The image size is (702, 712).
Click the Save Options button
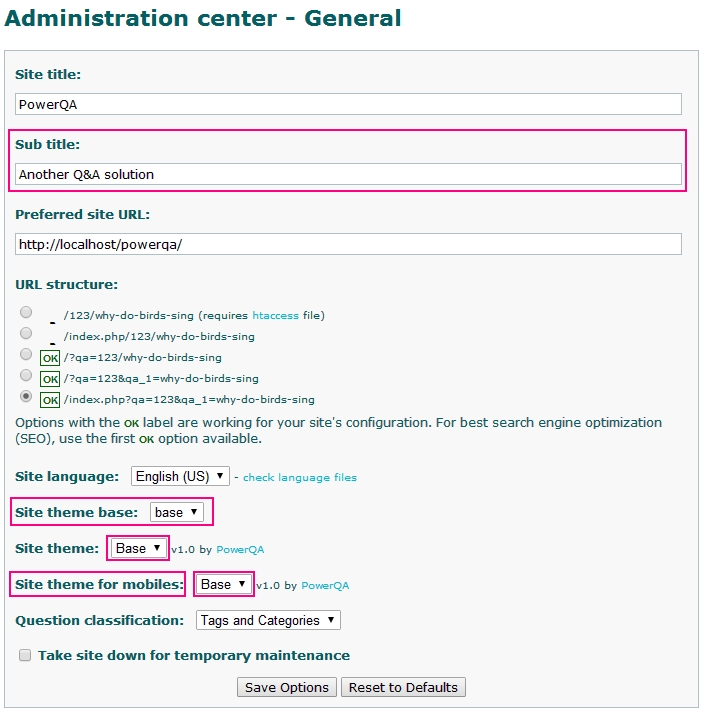(x=287, y=687)
